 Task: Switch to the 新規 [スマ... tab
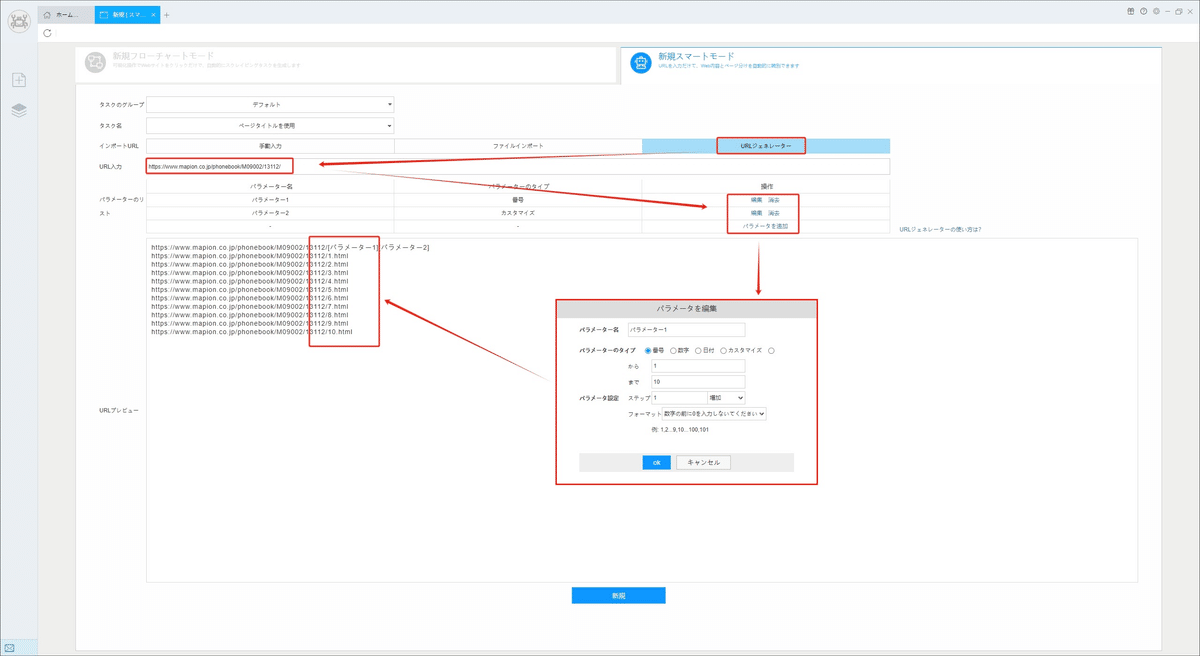(127, 15)
